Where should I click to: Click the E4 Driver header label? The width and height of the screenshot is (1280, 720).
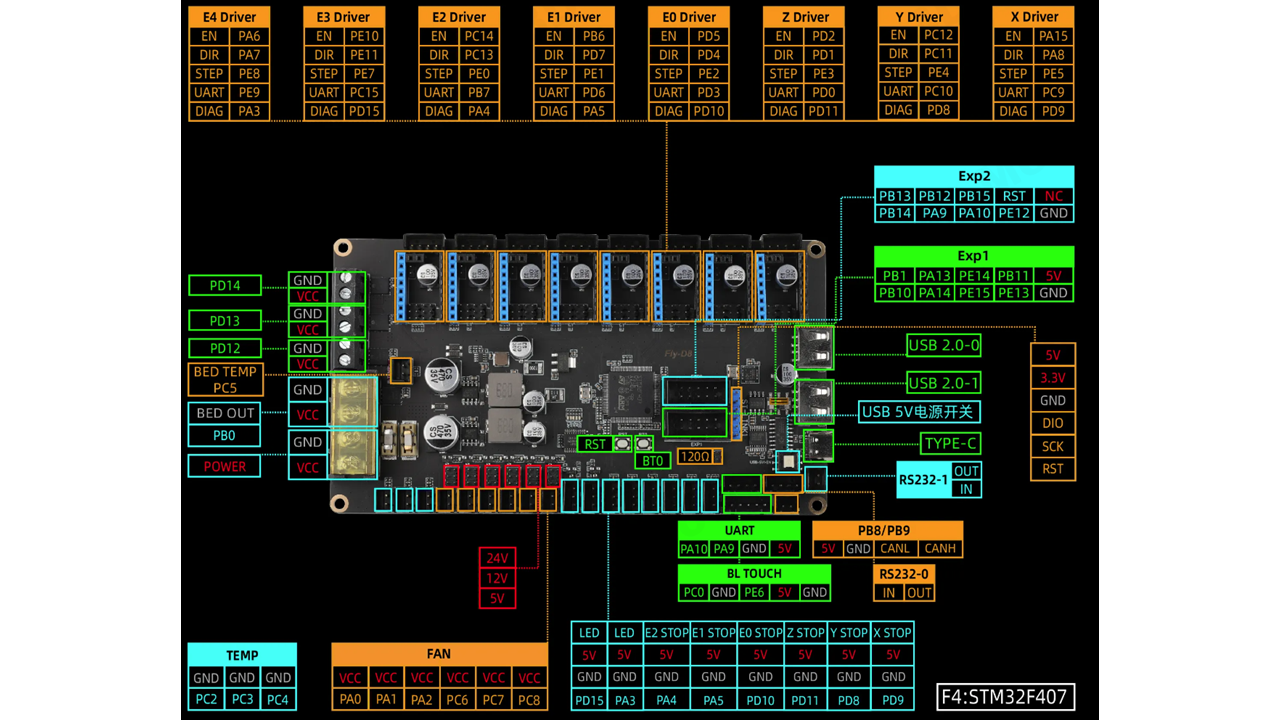tap(229, 17)
